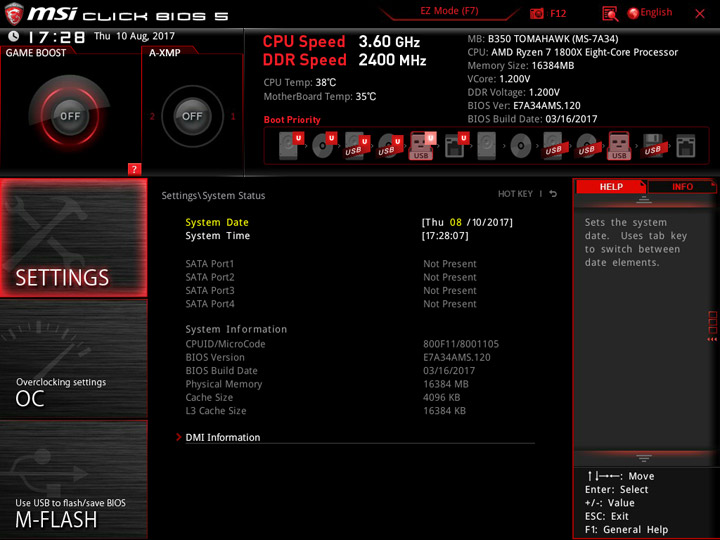This screenshot has height=540, width=720.
Task: Open the OC overclocking settings tile
Action: [x=73, y=359]
